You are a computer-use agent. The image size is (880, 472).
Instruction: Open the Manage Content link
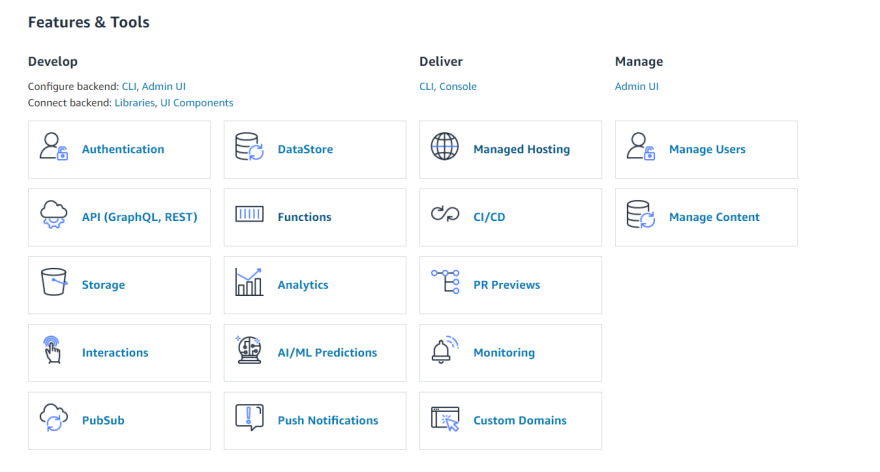714,217
